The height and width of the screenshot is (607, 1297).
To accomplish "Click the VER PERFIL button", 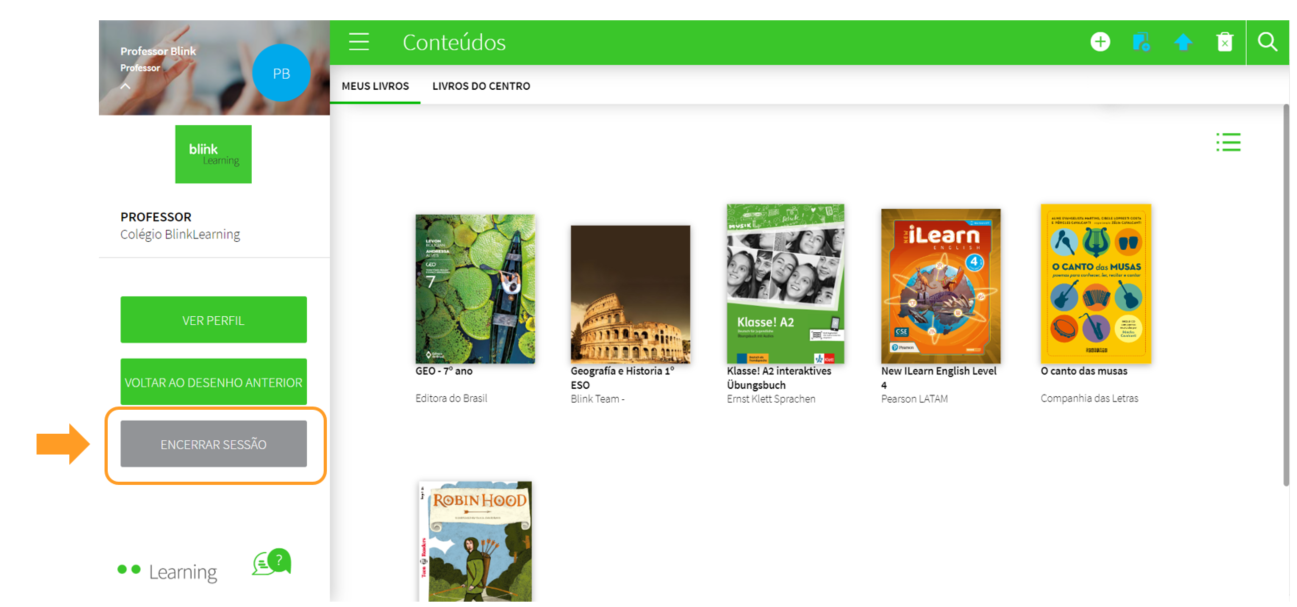I will [213, 320].
